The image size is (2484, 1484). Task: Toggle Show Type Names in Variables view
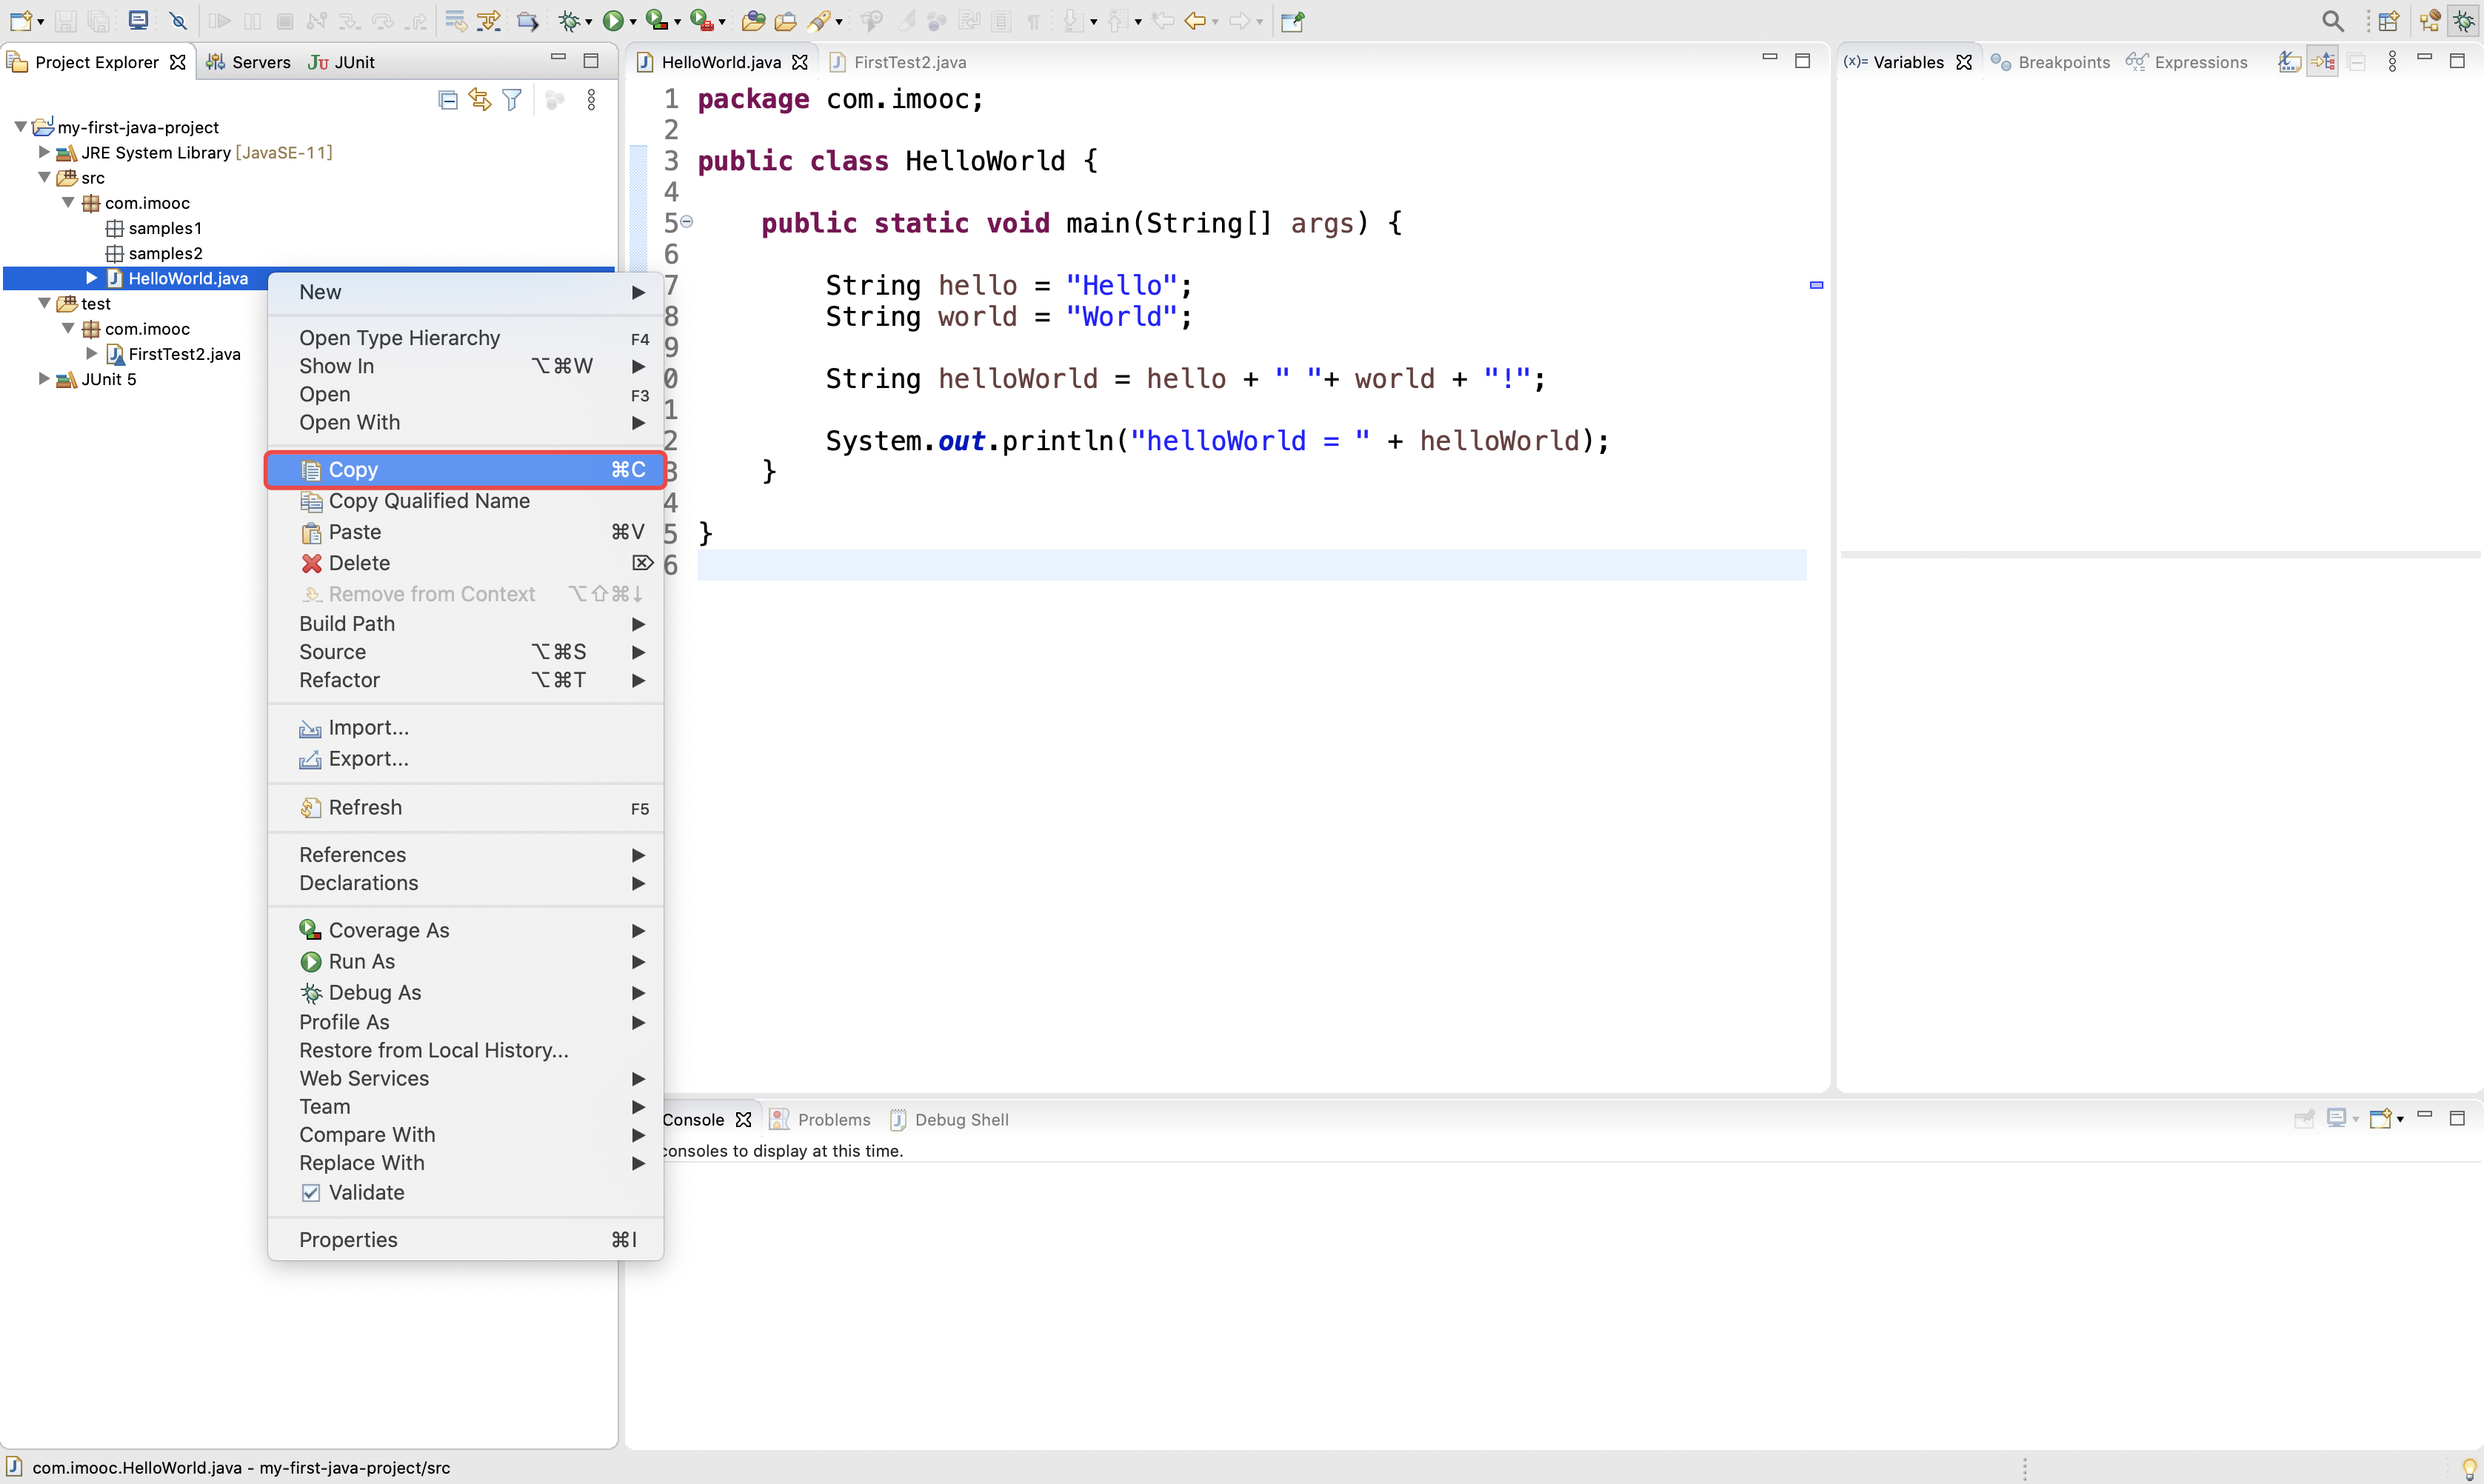tap(2290, 62)
